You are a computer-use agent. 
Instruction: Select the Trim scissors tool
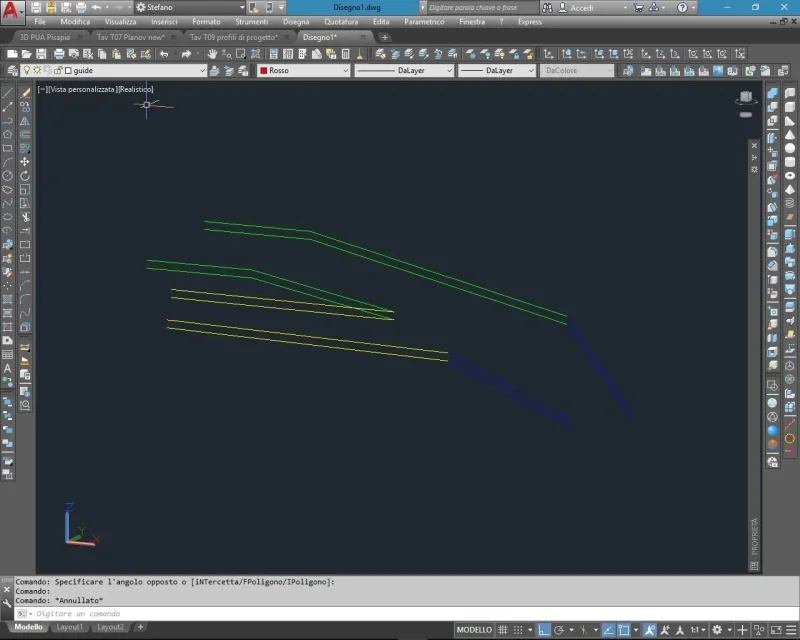25,217
